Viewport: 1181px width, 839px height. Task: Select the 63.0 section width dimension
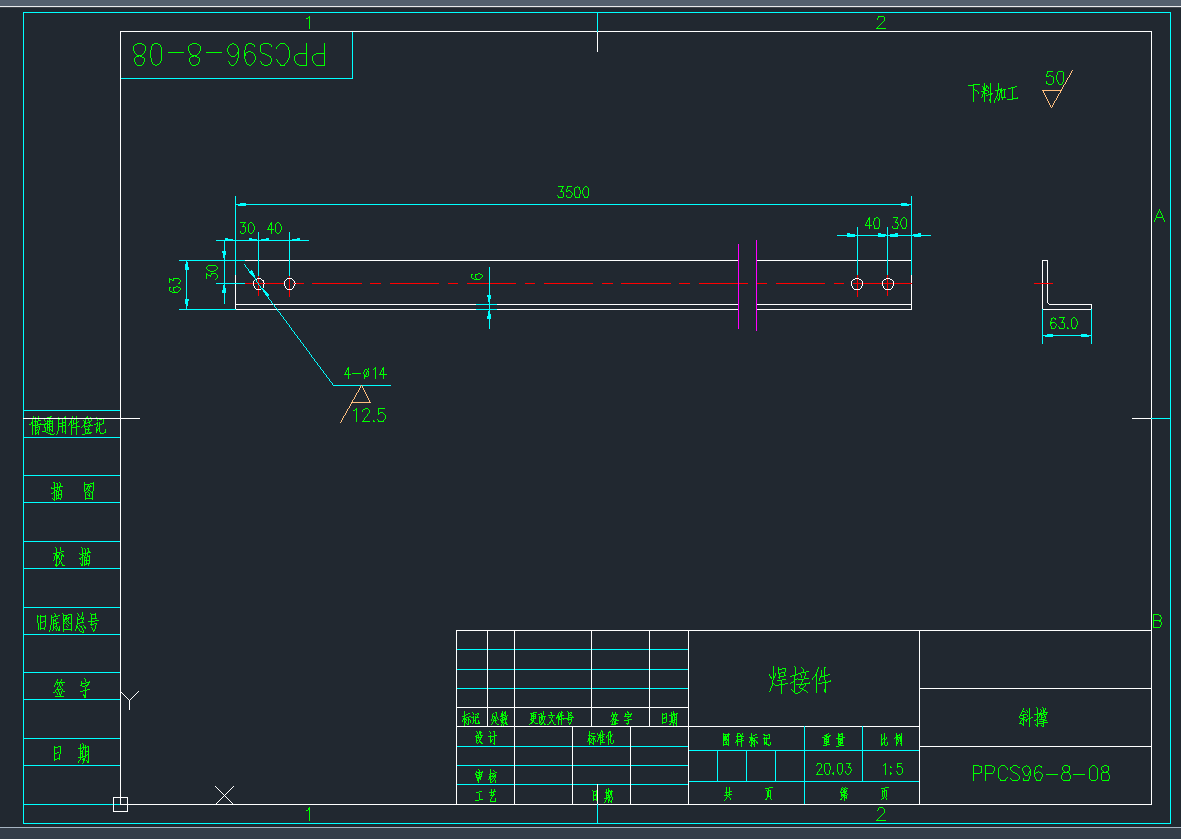(1064, 324)
